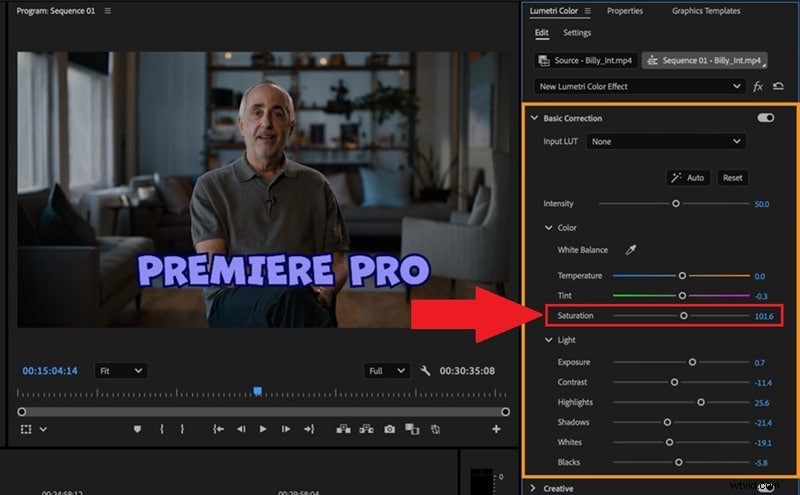The height and width of the screenshot is (495, 800).
Task: Click the Reset button
Action: (733, 178)
